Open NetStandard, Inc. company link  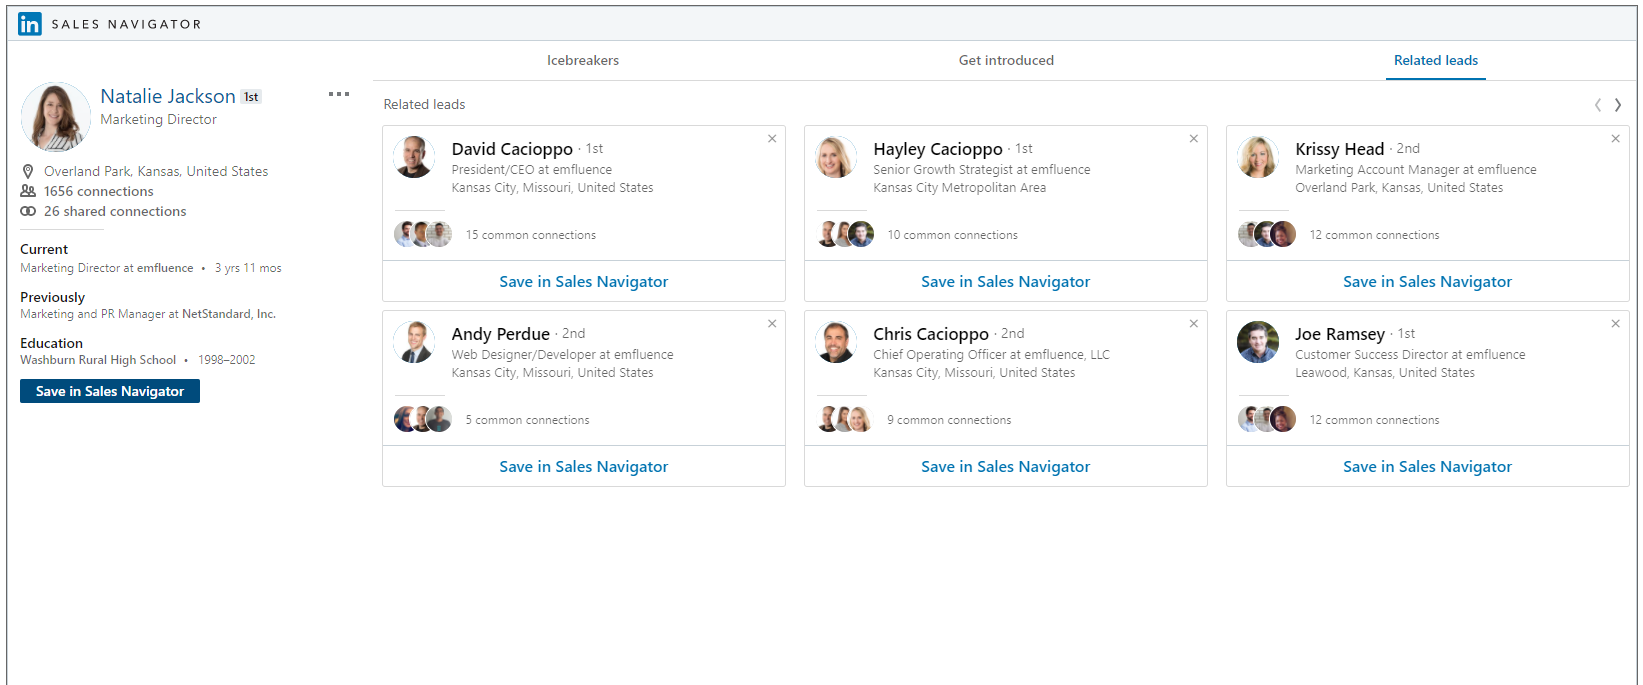click(x=229, y=314)
